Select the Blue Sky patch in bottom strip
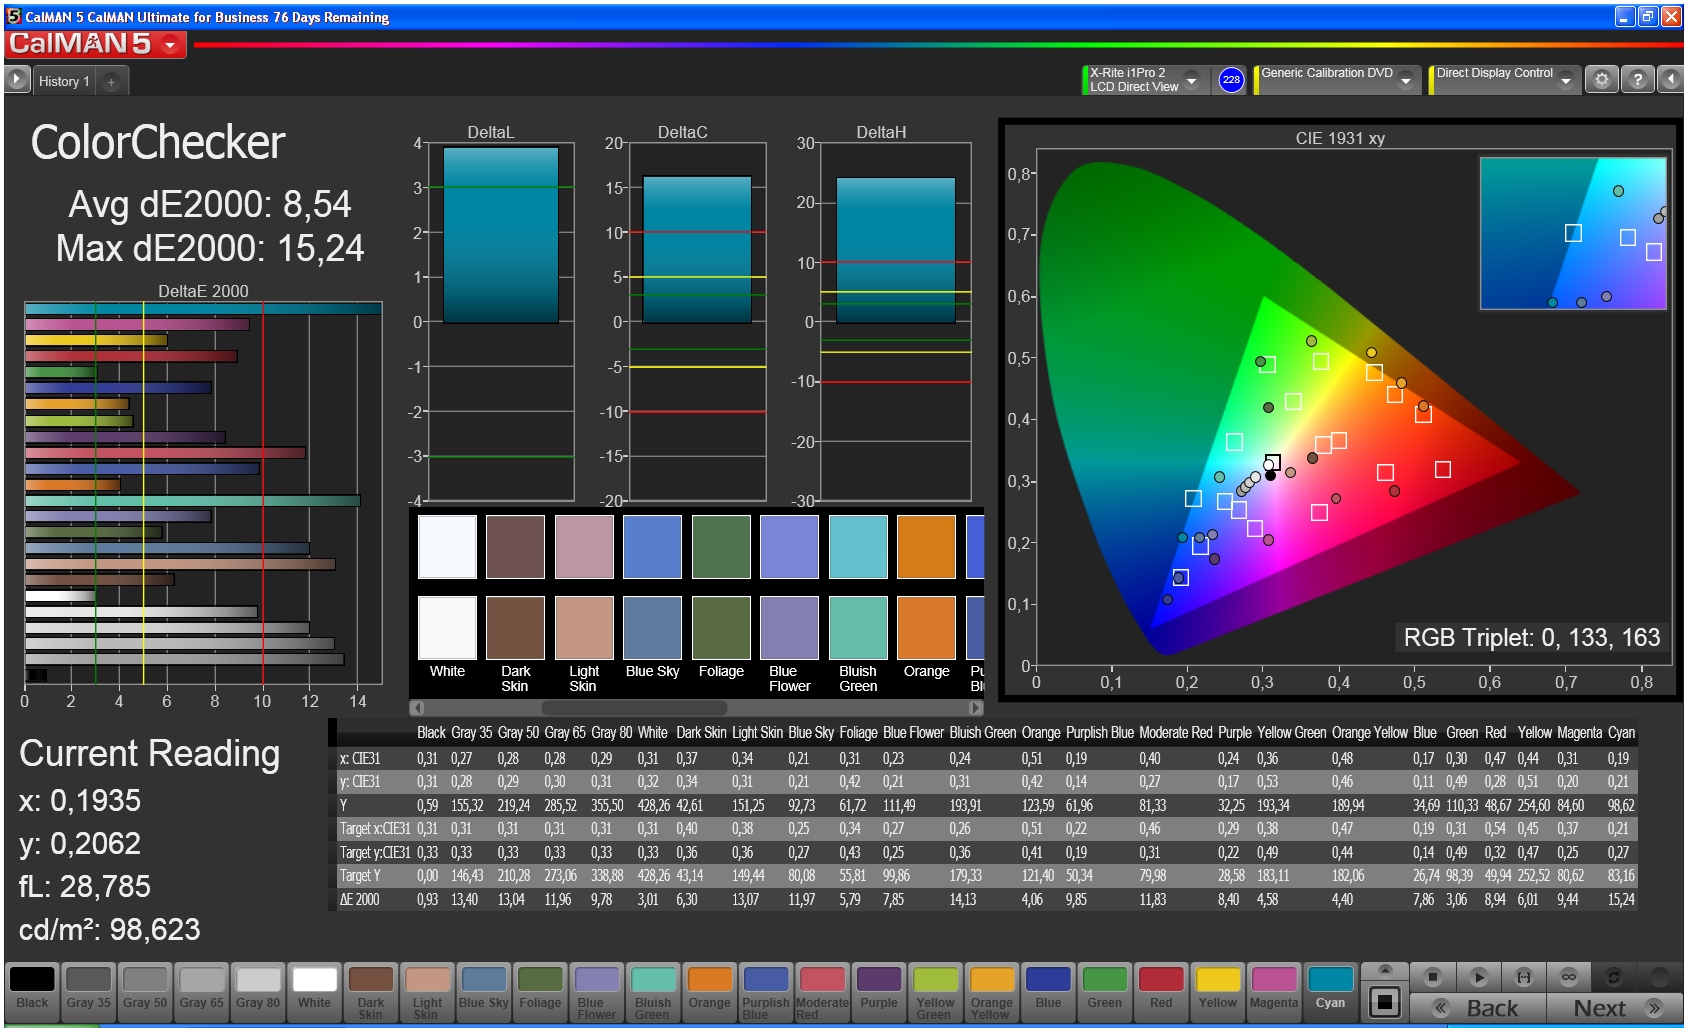Viewport: 1688px width, 1028px height. click(484, 991)
